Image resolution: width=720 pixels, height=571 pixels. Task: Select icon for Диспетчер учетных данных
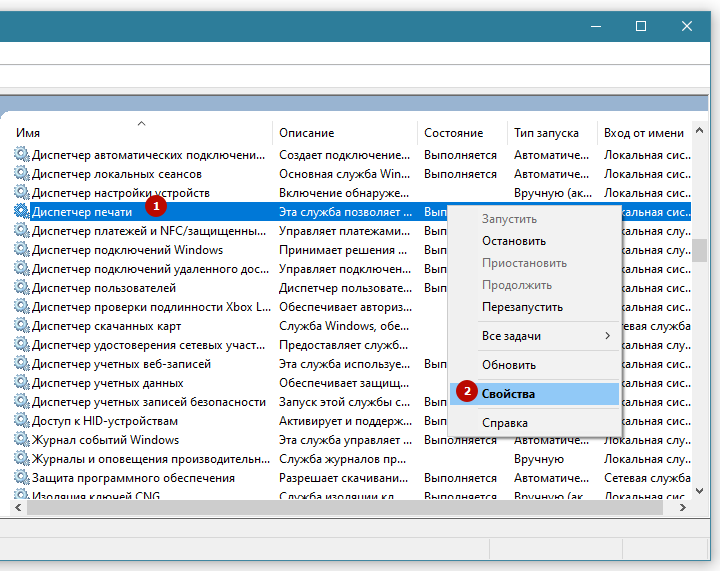(x=21, y=383)
